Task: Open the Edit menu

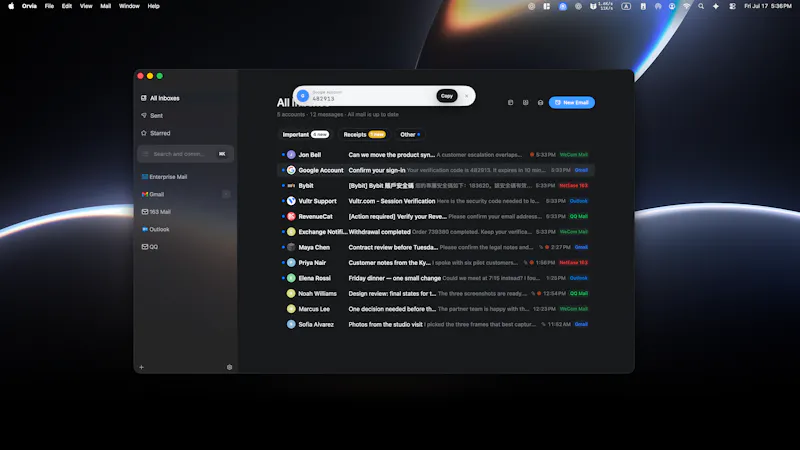Action: pos(67,6)
